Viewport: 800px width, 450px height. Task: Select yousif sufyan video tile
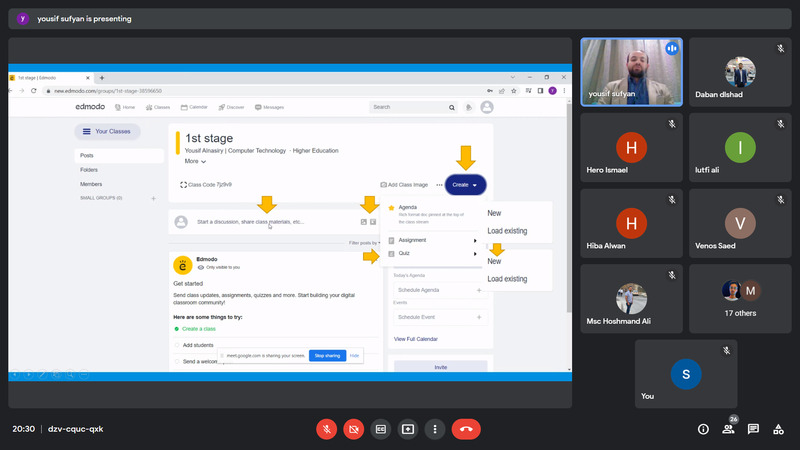click(632, 72)
